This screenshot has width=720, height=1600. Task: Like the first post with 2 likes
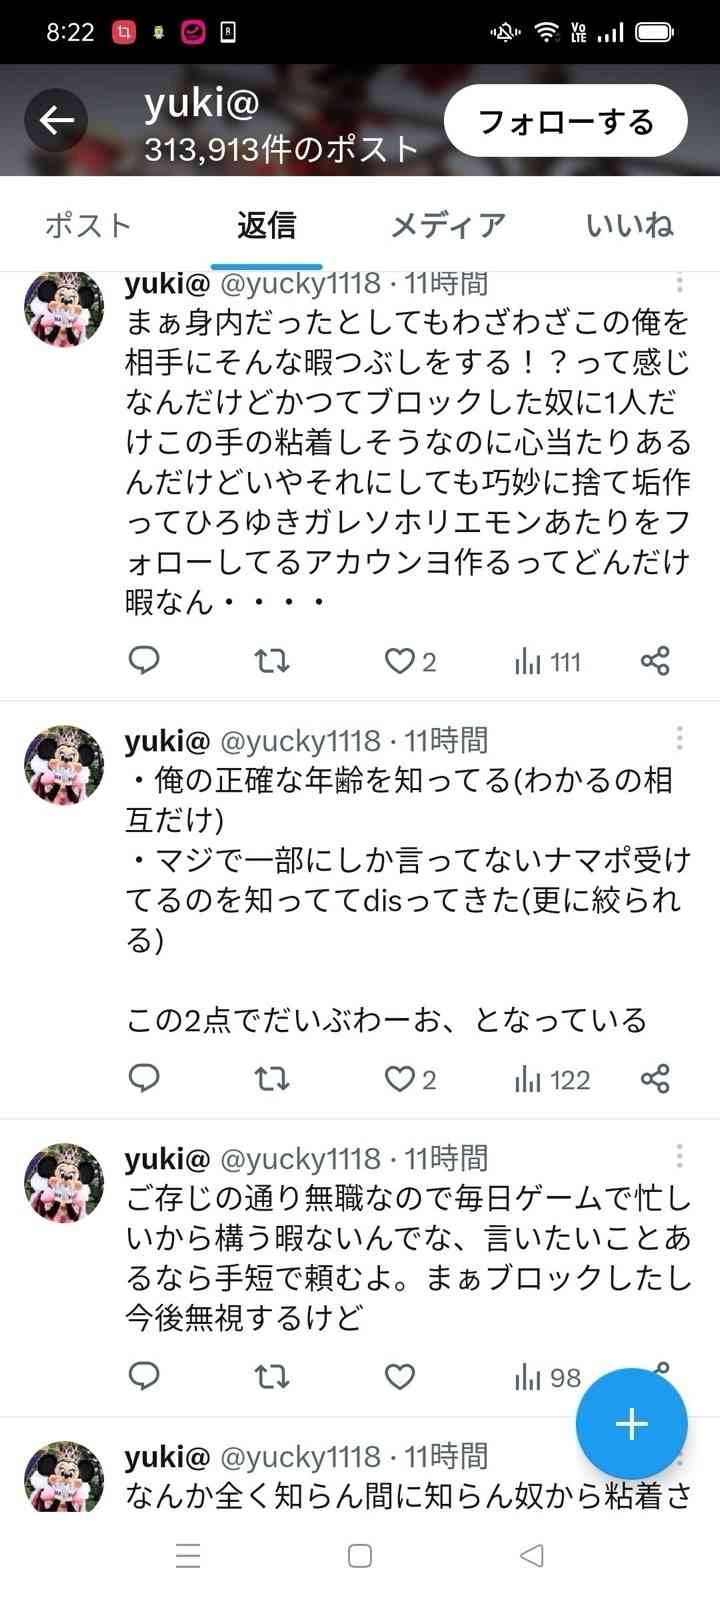pyautogui.click(x=401, y=661)
